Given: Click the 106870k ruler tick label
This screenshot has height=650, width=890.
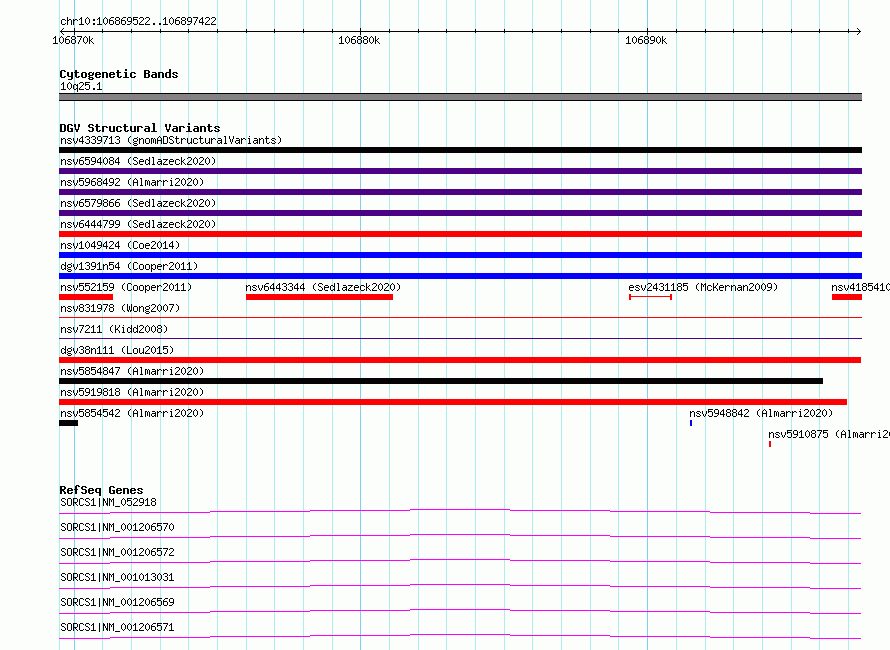Looking at the screenshot, I should tap(73, 40).
